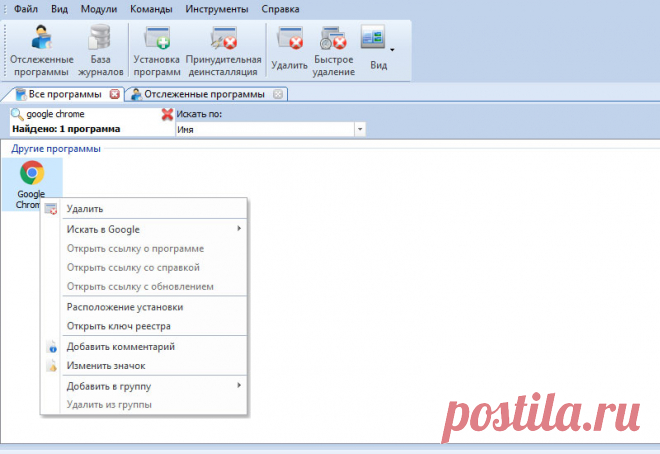Start Принудительная деинсталляция from the toolbar
Image resolution: width=660 pixels, height=454 pixels.
223,51
